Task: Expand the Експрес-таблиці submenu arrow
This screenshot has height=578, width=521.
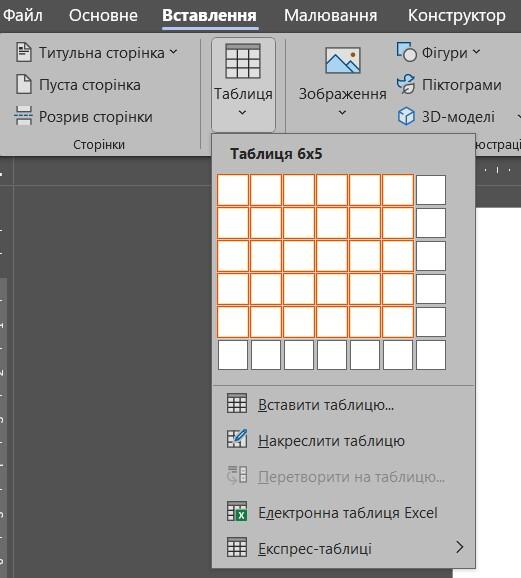Action: tap(459, 547)
